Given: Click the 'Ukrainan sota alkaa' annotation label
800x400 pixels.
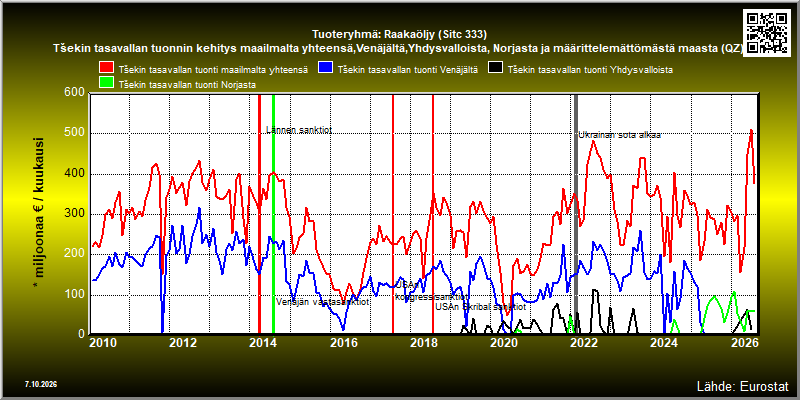Looking at the screenshot, I should (x=620, y=135).
